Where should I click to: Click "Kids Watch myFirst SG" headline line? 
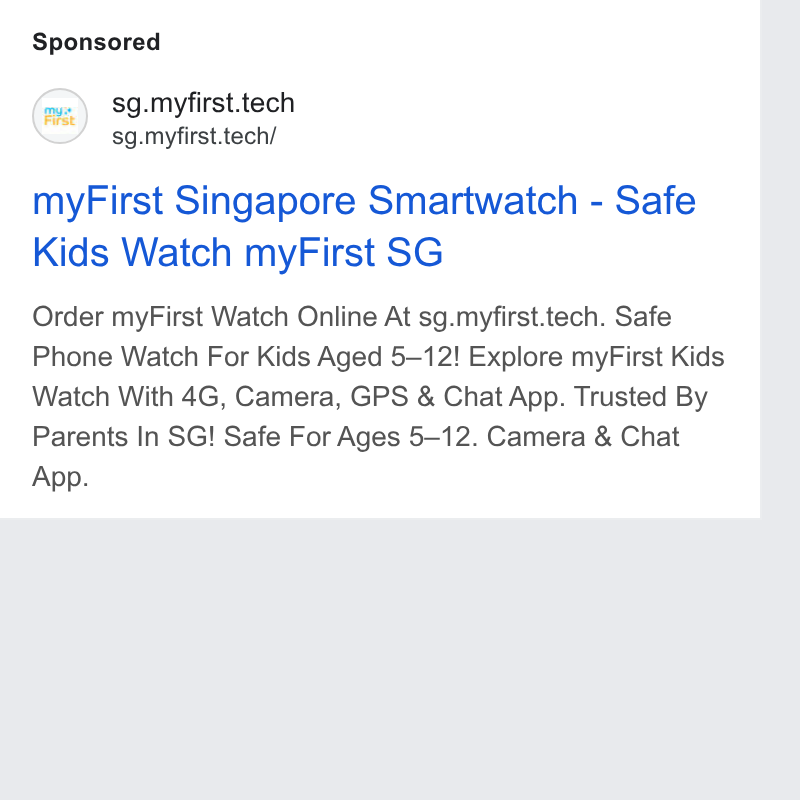click(238, 252)
